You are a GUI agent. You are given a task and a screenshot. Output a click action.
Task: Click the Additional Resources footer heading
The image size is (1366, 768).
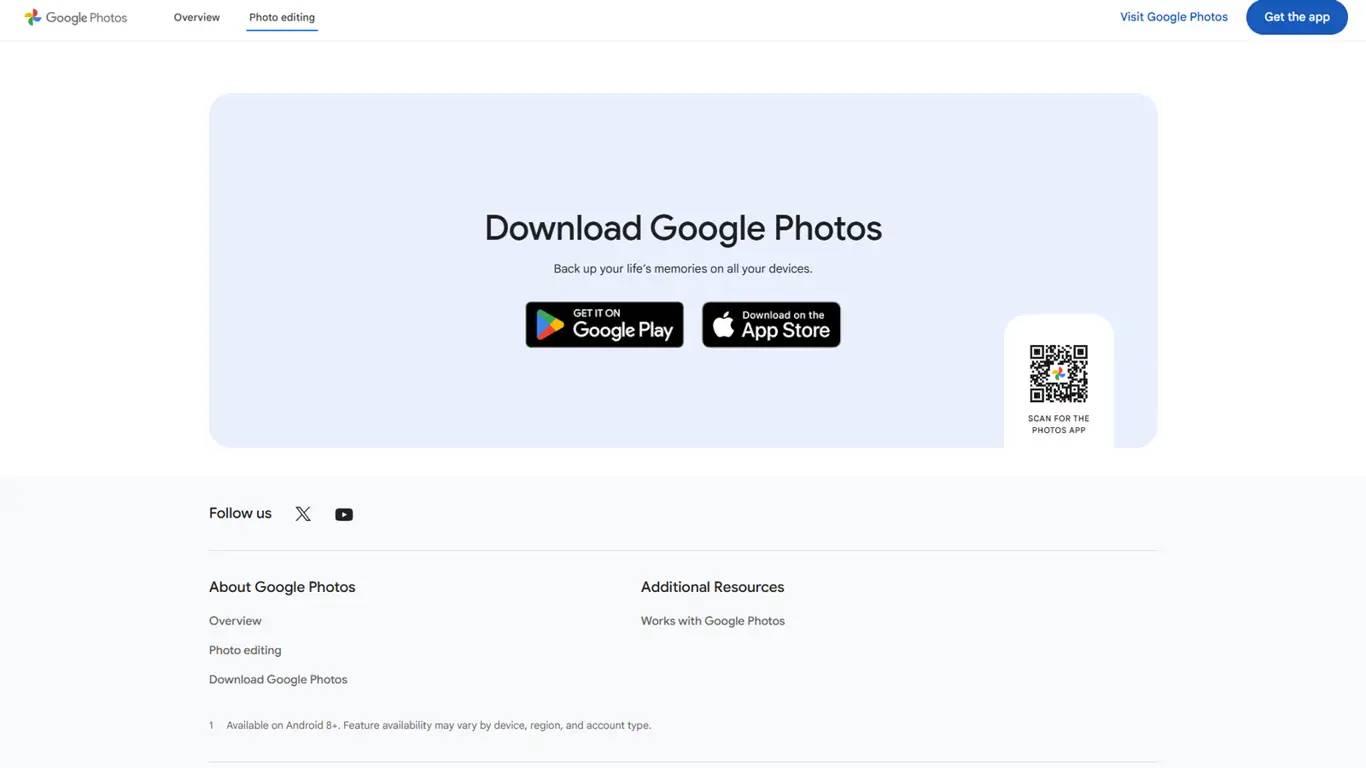pos(712,587)
